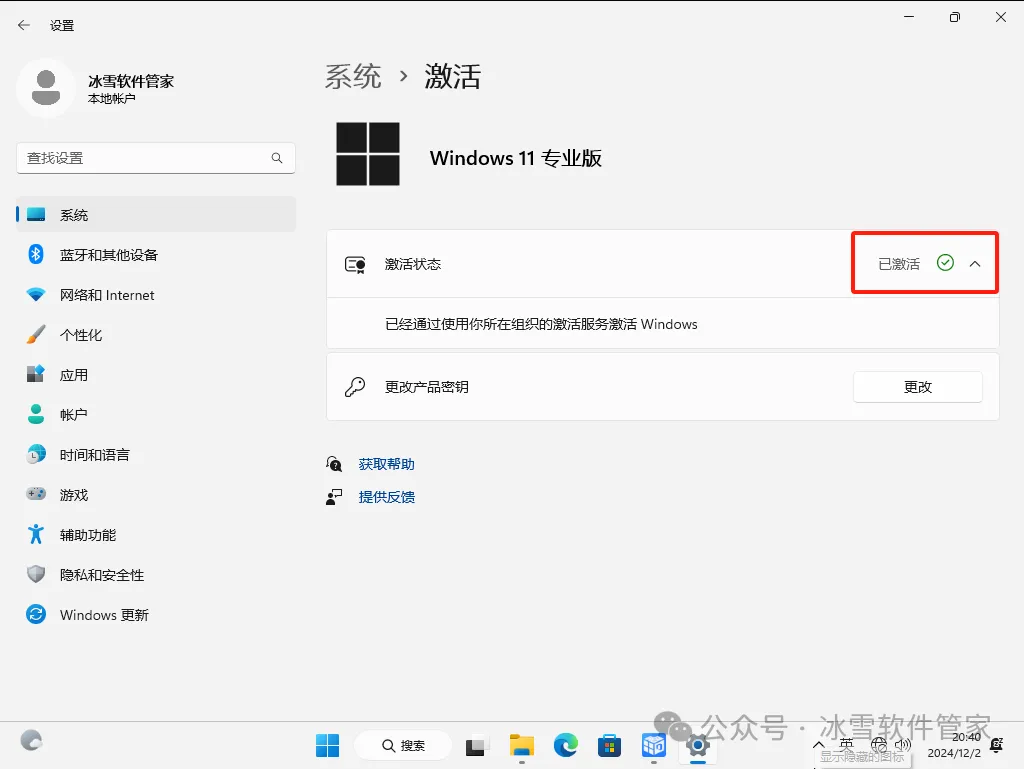
Task: Click the search magnifier in settings box
Action: [x=277, y=158]
